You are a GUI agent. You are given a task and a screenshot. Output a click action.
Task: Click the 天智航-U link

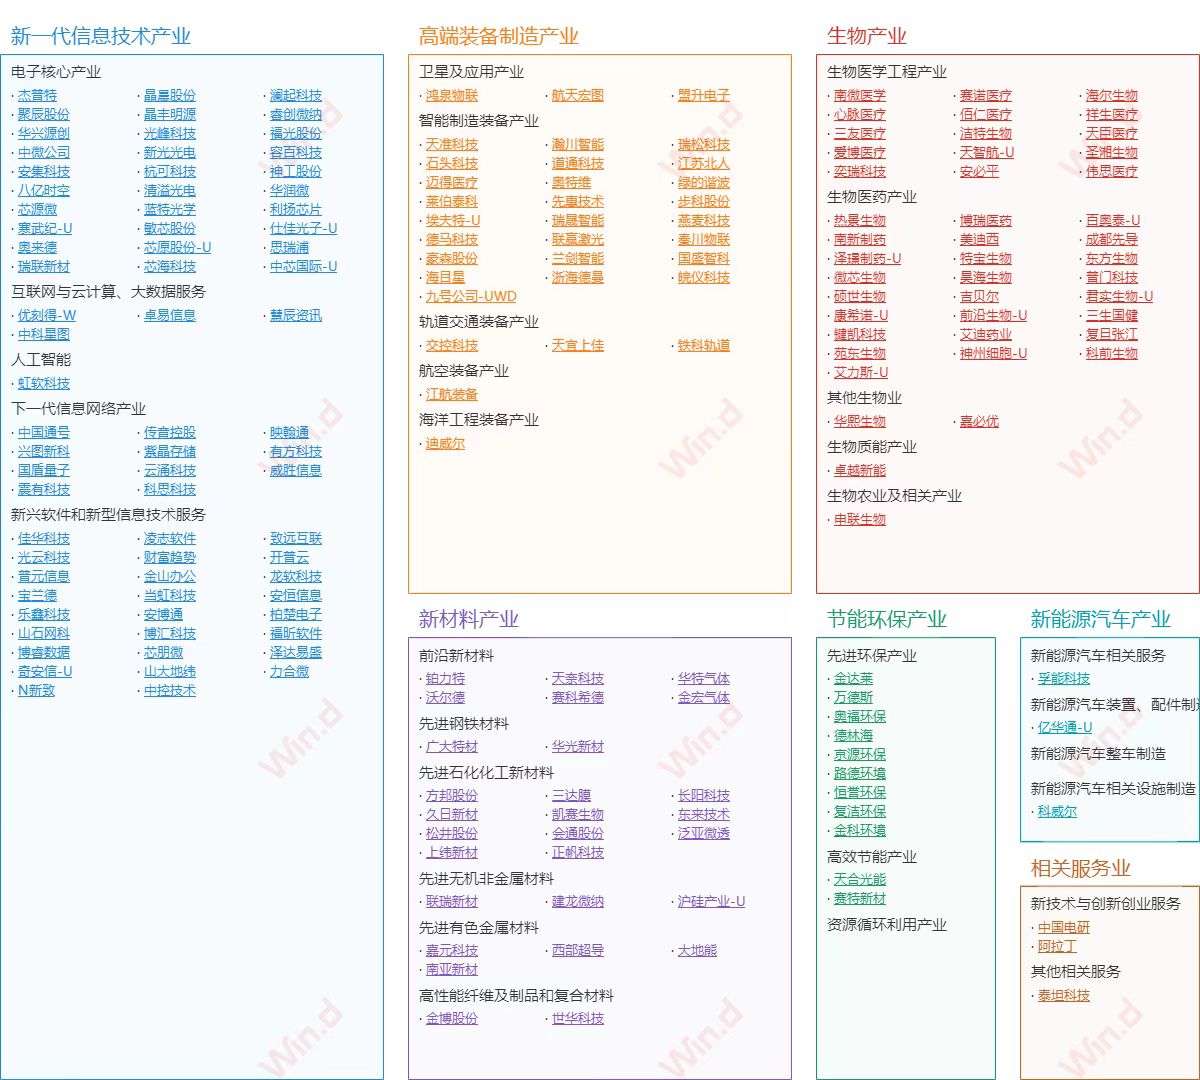(x=987, y=153)
